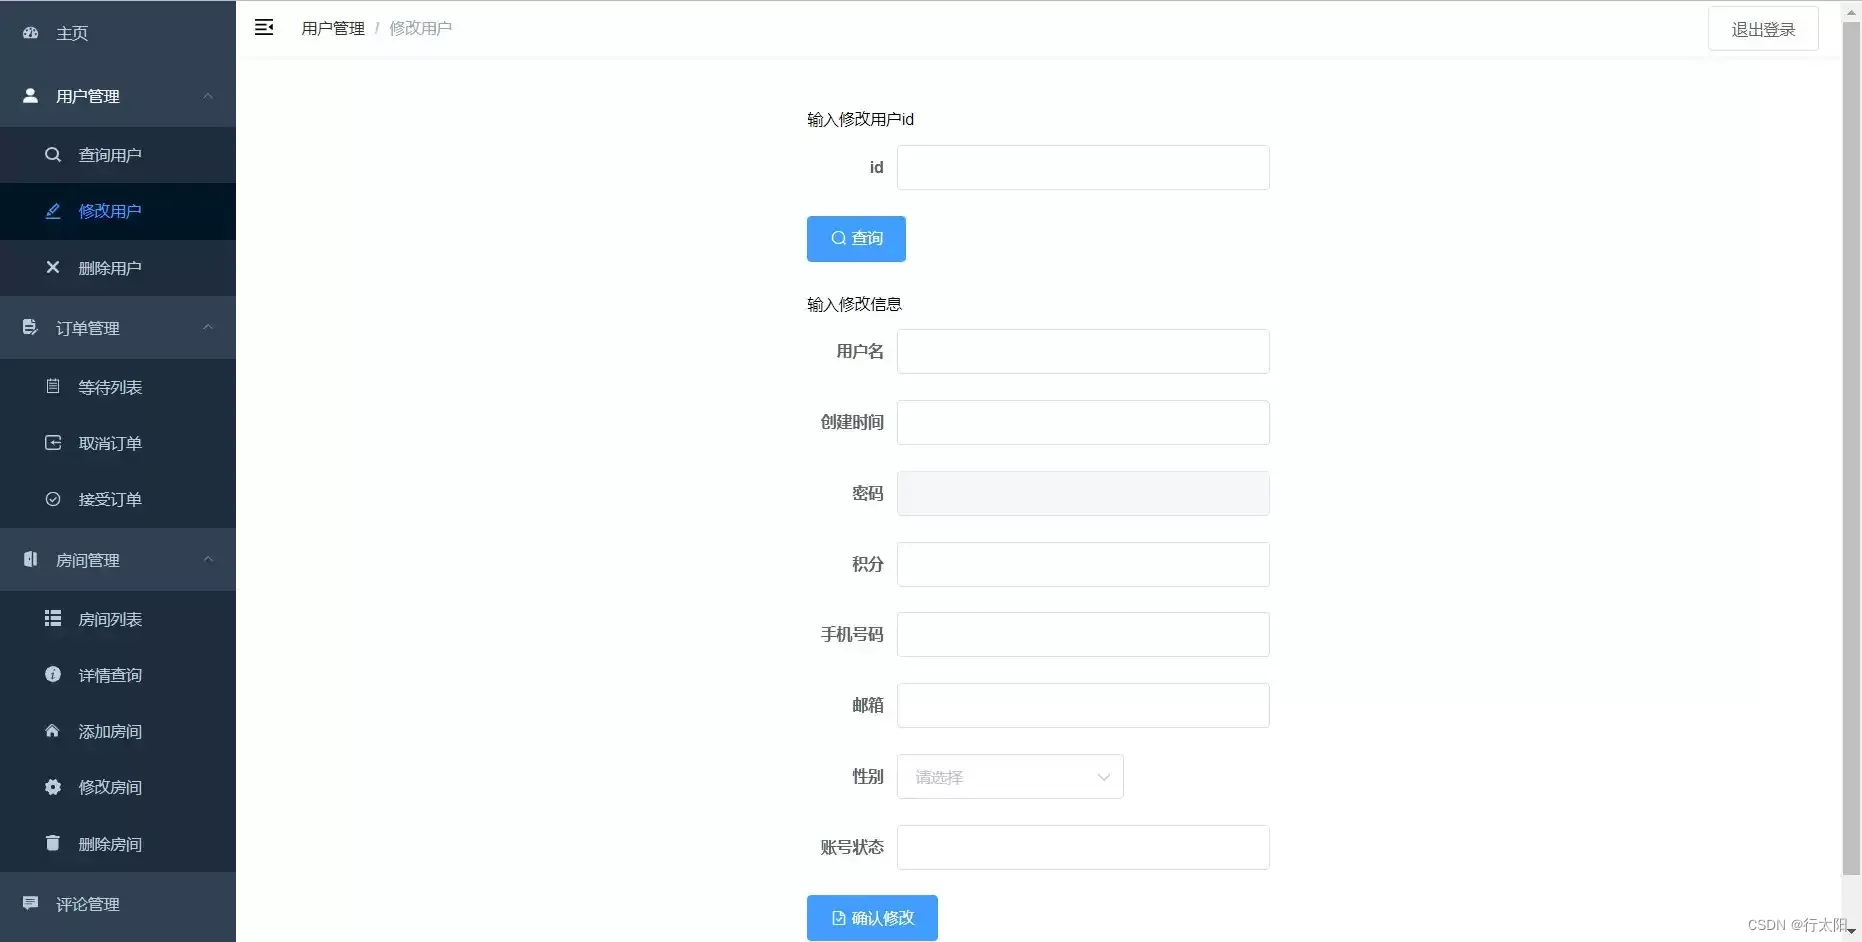Click the 查询 search button
1862x942 pixels.
click(855, 239)
